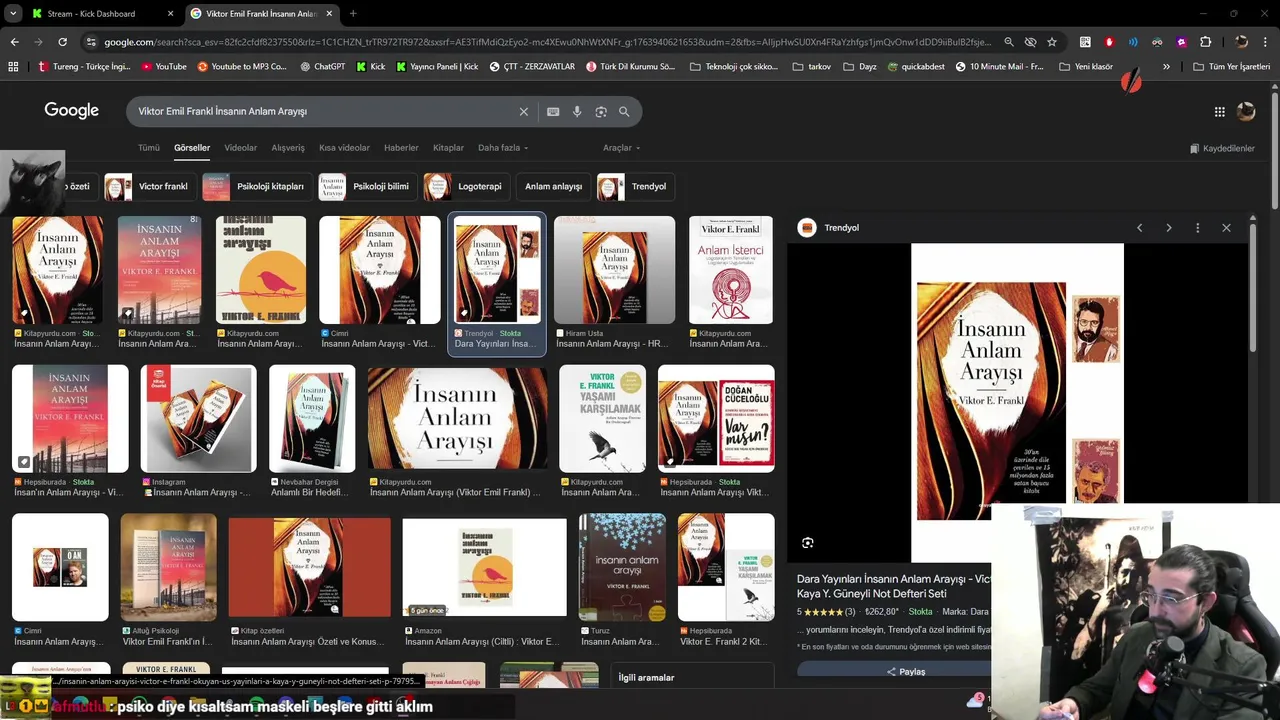
Task: Clear the Google search box text
Action: coord(523,112)
